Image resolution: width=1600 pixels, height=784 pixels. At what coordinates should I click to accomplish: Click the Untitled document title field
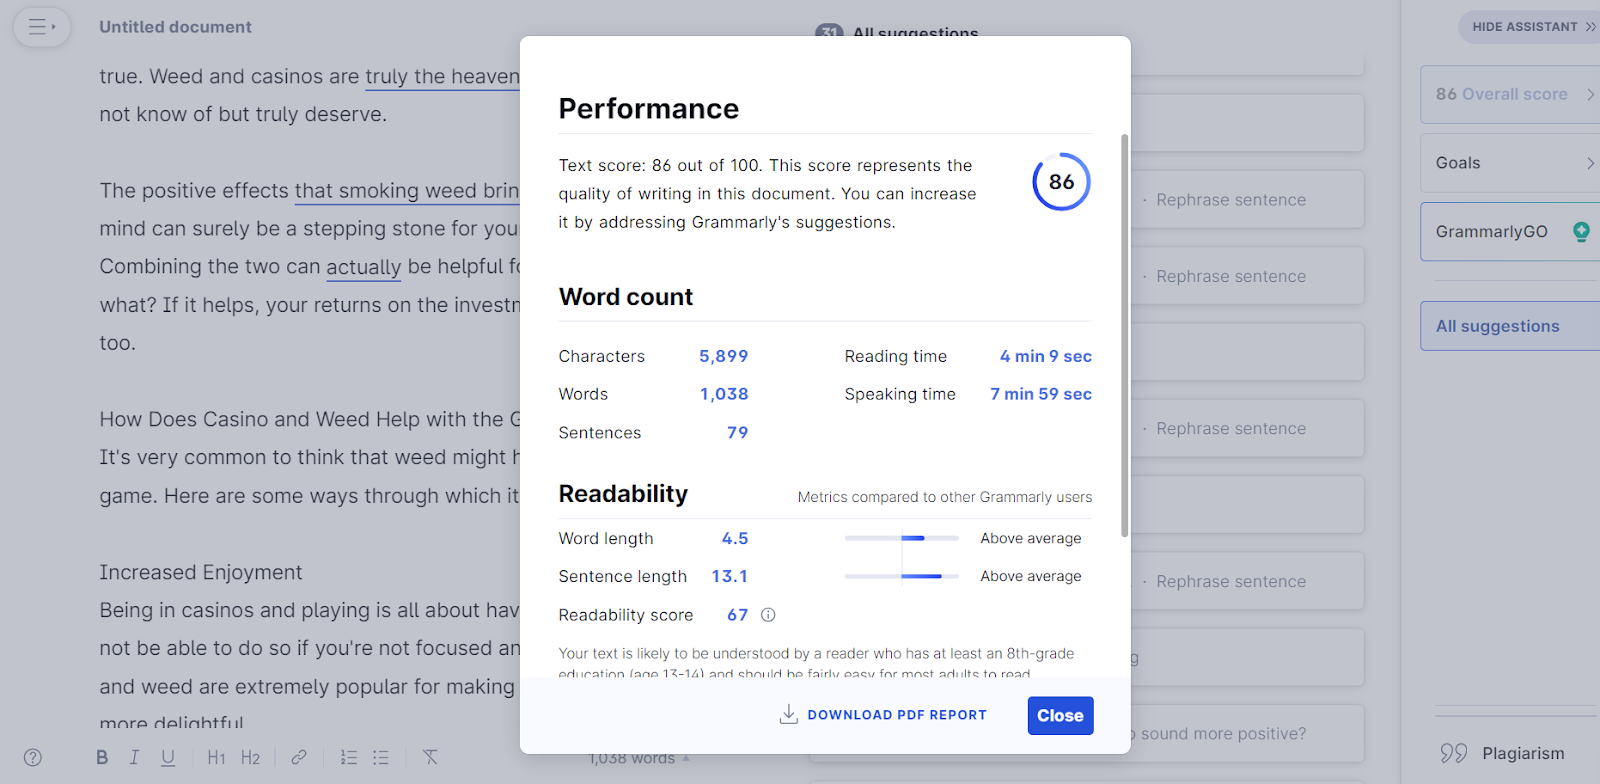[x=176, y=27]
